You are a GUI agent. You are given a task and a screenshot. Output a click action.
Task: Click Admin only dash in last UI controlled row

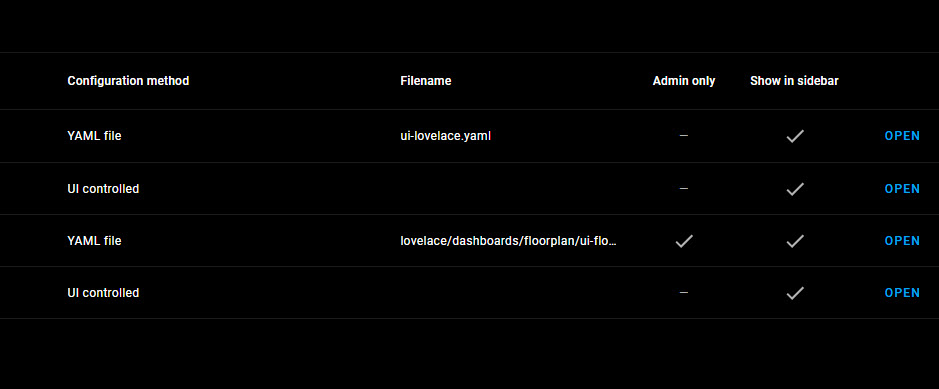coord(684,293)
